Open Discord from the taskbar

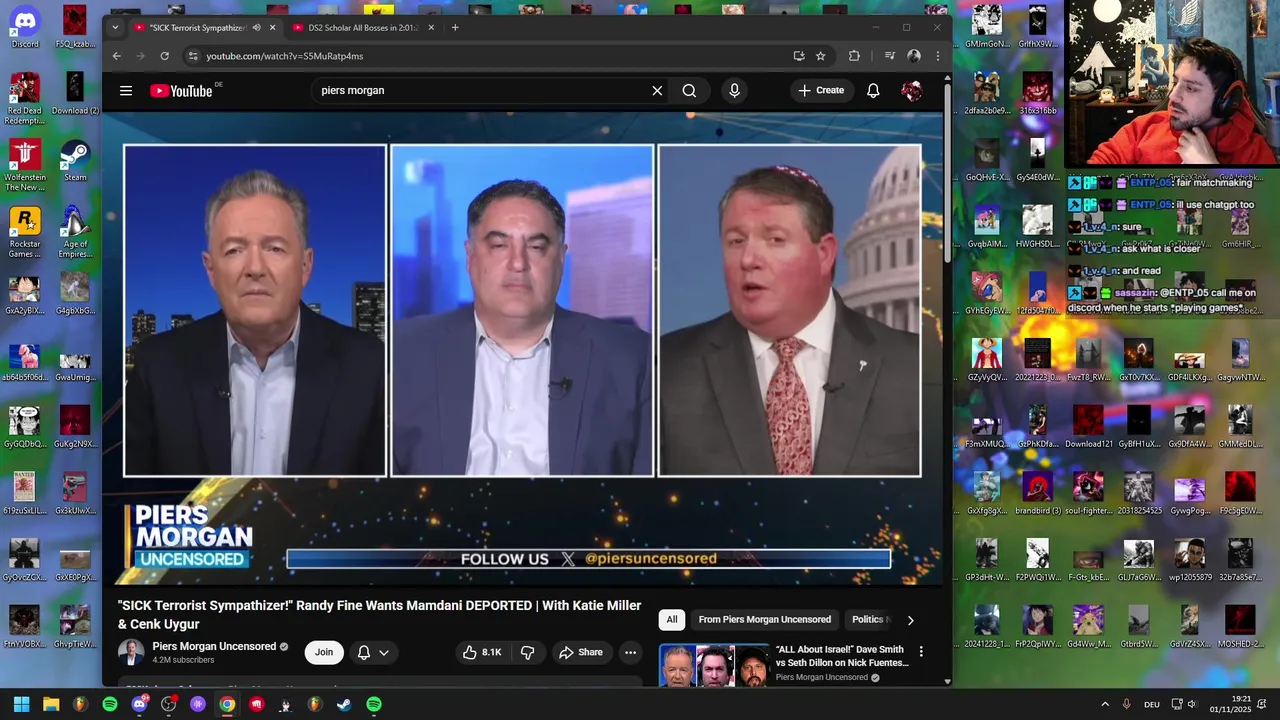(x=139, y=704)
